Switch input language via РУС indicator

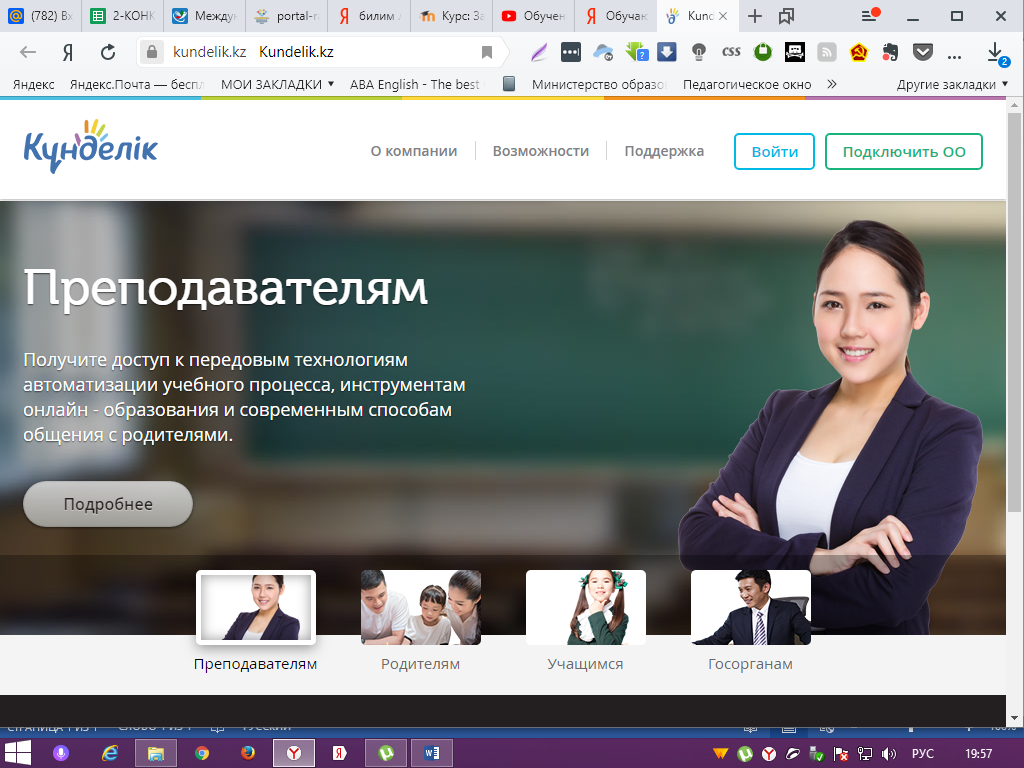click(x=922, y=754)
